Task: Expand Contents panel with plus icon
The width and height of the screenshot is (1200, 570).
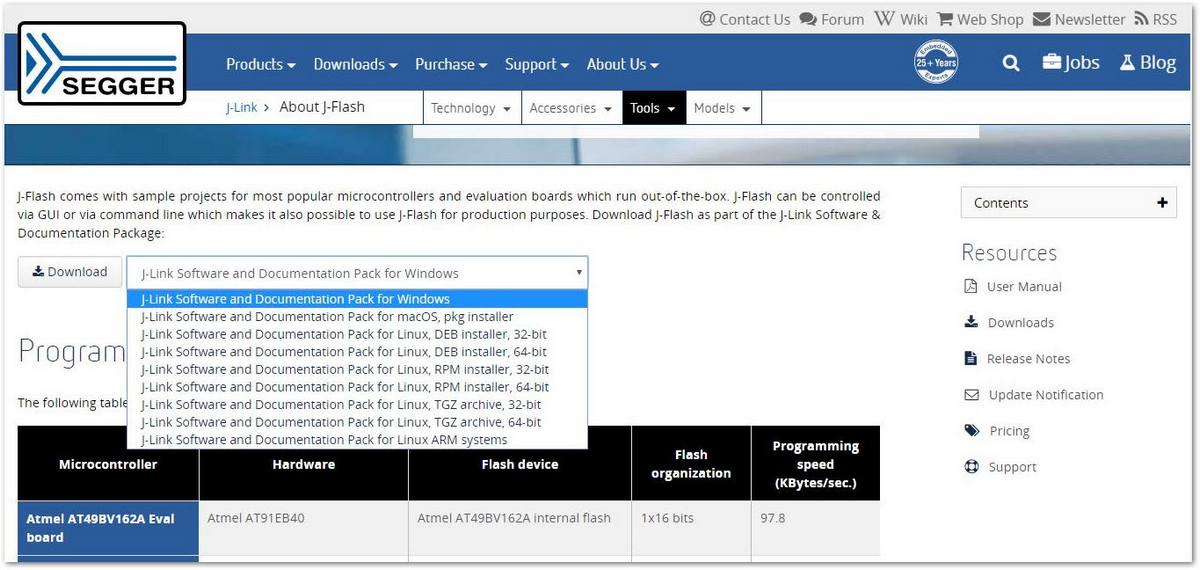Action: tap(1162, 202)
